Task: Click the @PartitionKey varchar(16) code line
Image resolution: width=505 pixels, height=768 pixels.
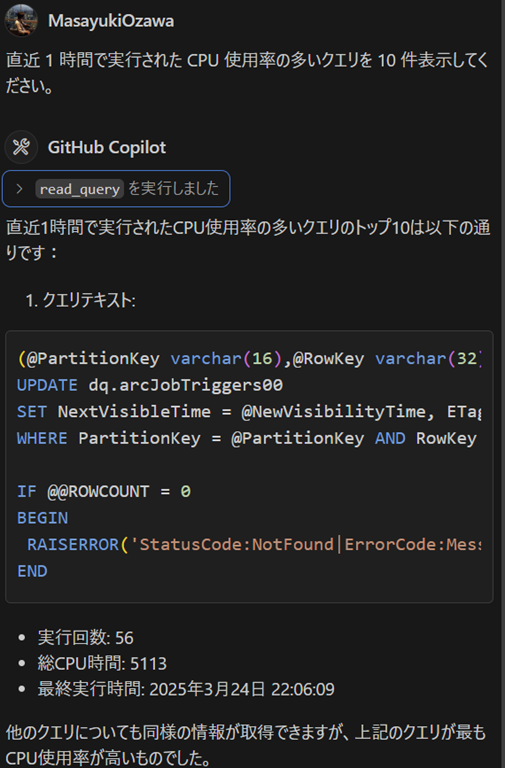Action: coord(249,359)
